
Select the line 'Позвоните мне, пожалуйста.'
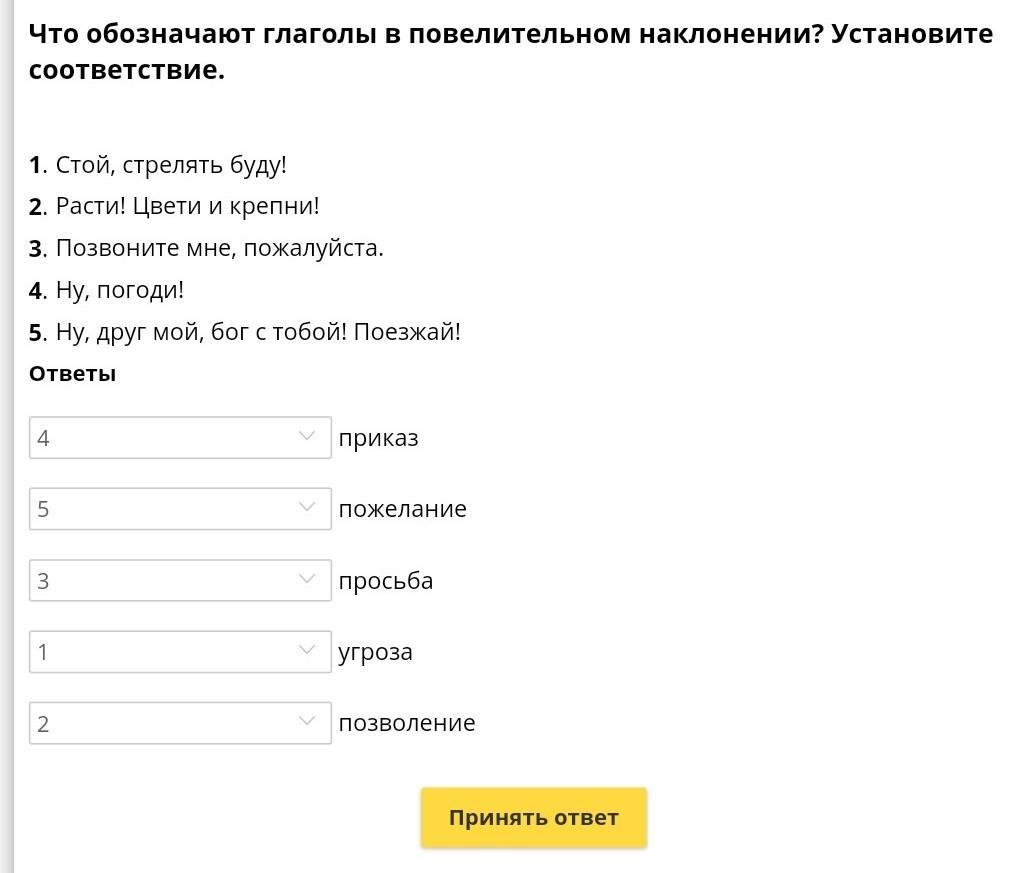pos(219,248)
